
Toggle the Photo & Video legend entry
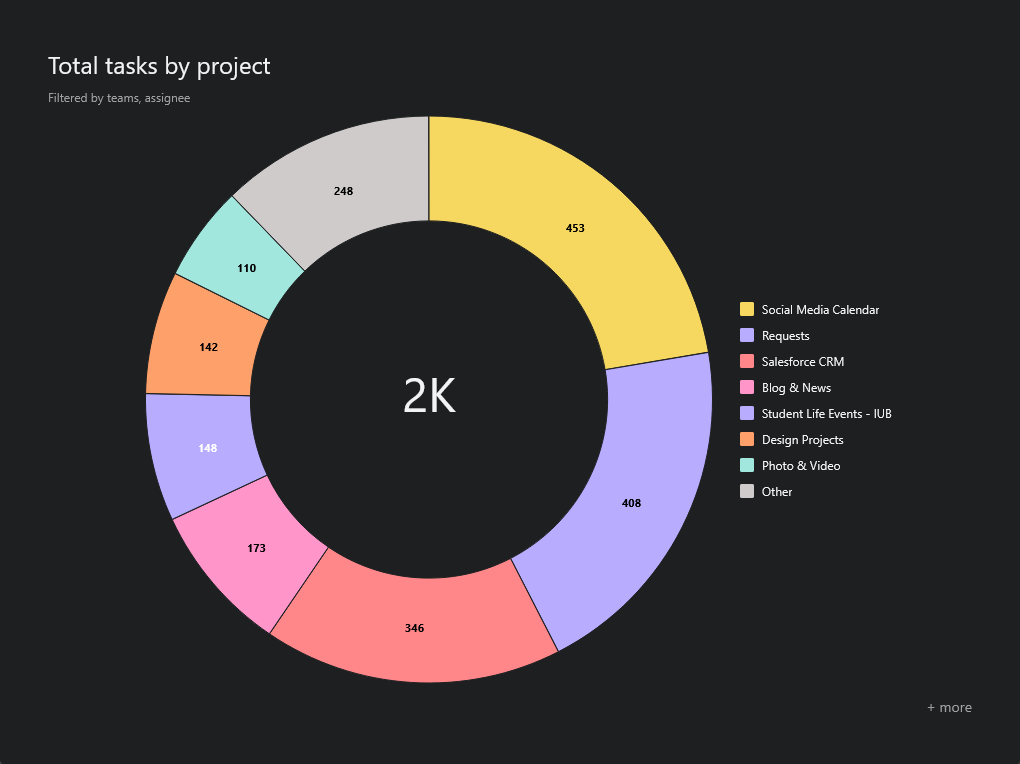click(x=795, y=465)
